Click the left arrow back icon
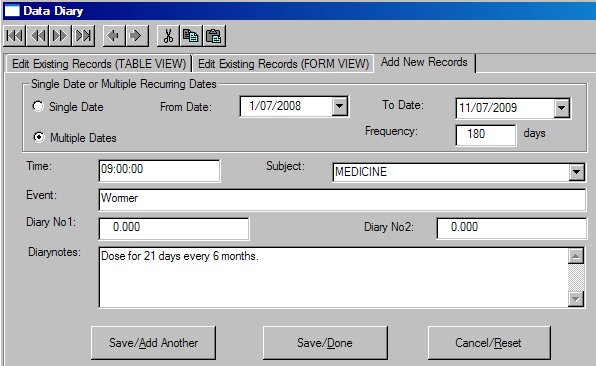The height and width of the screenshot is (366, 596). 114,36
